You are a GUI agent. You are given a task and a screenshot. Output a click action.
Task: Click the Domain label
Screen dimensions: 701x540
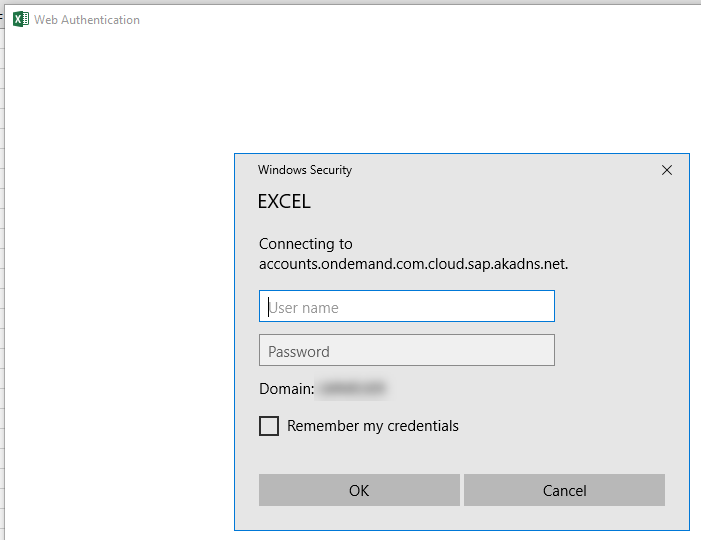point(287,388)
